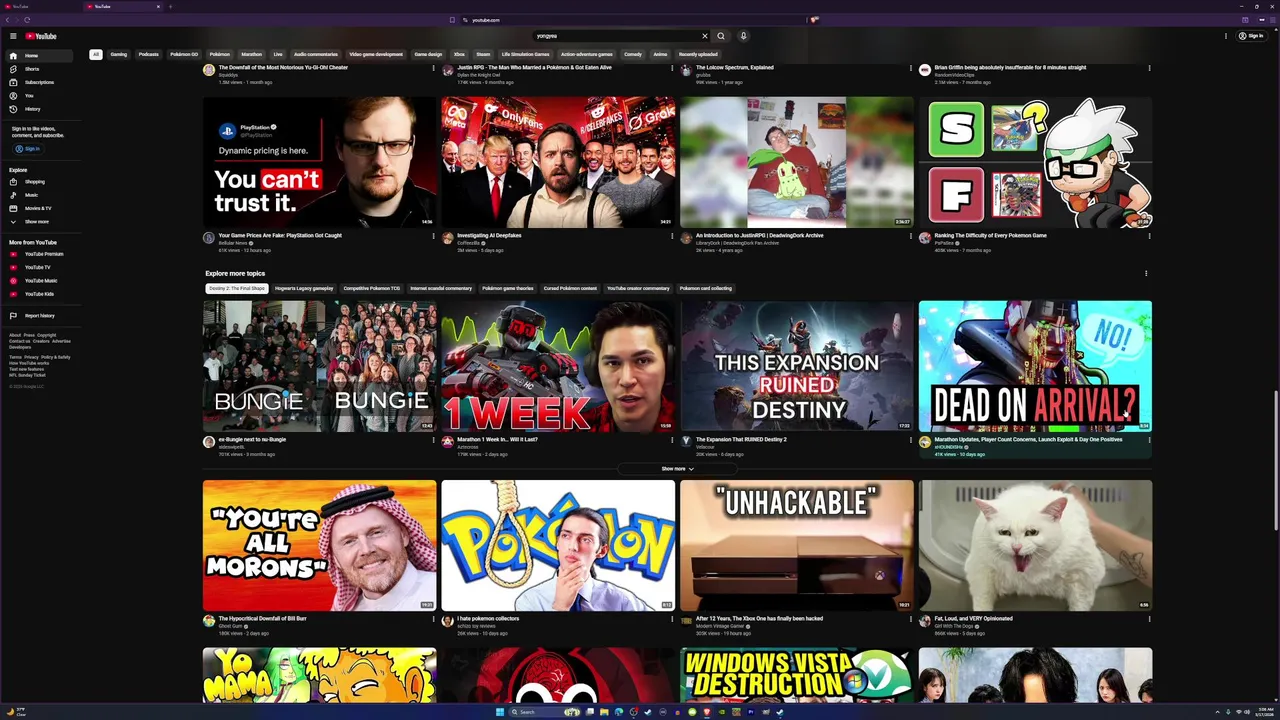Click the magnifier search button
1280x720 pixels.
point(720,36)
